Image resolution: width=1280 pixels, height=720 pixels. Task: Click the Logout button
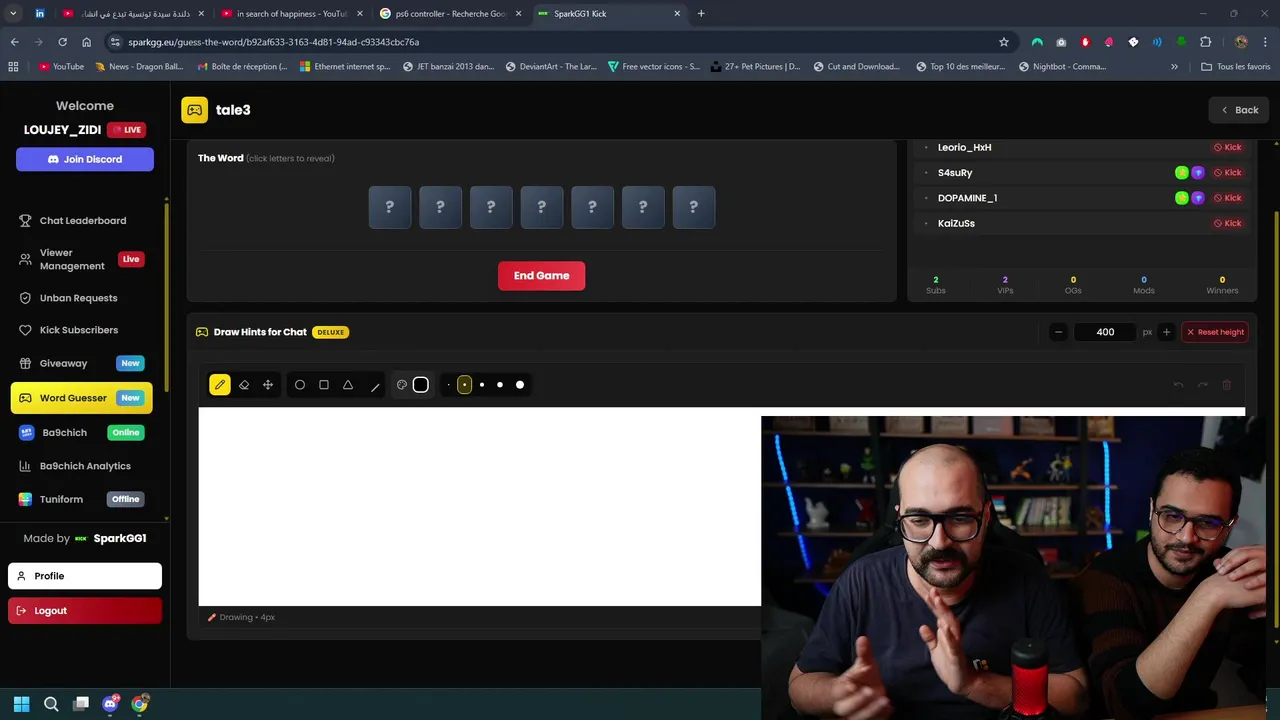(x=85, y=611)
